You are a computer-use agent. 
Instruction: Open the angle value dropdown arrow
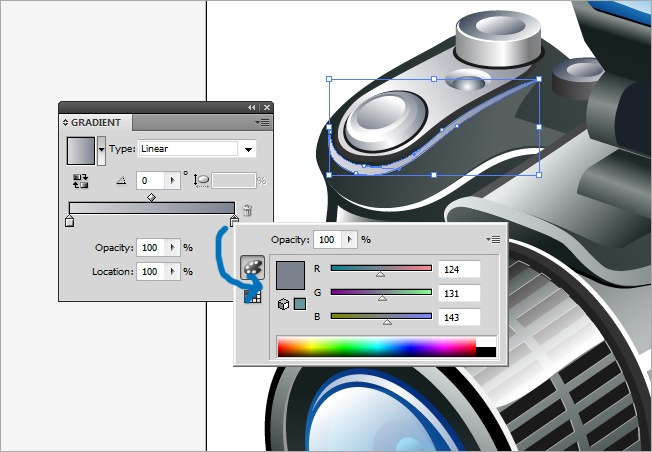tap(173, 180)
